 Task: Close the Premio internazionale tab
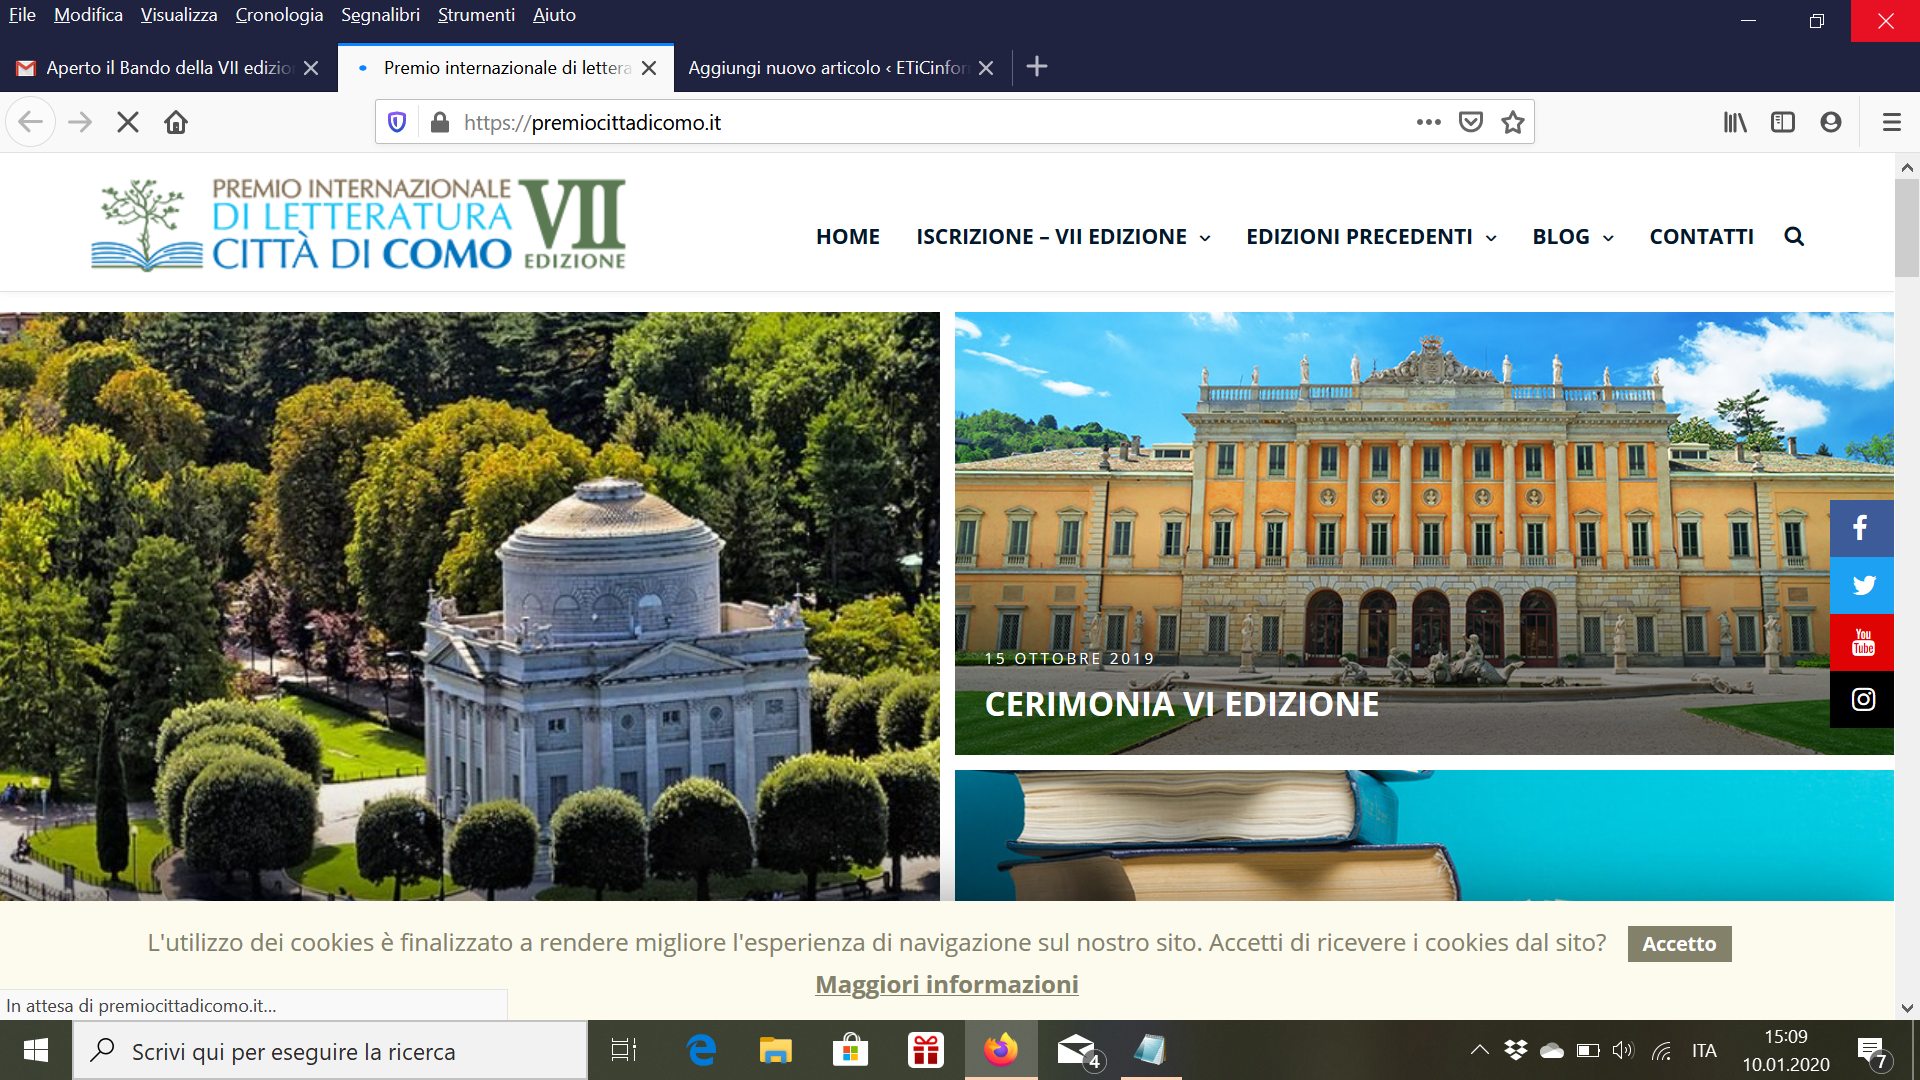coord(649,67)
